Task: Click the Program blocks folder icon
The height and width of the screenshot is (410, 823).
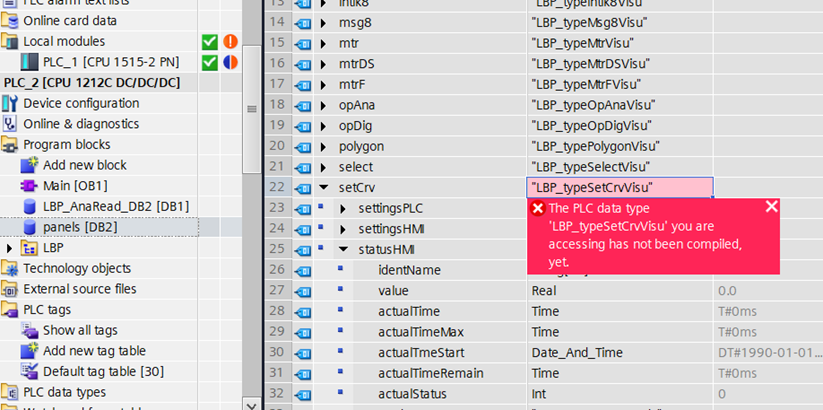Action: tap(10, 144)
